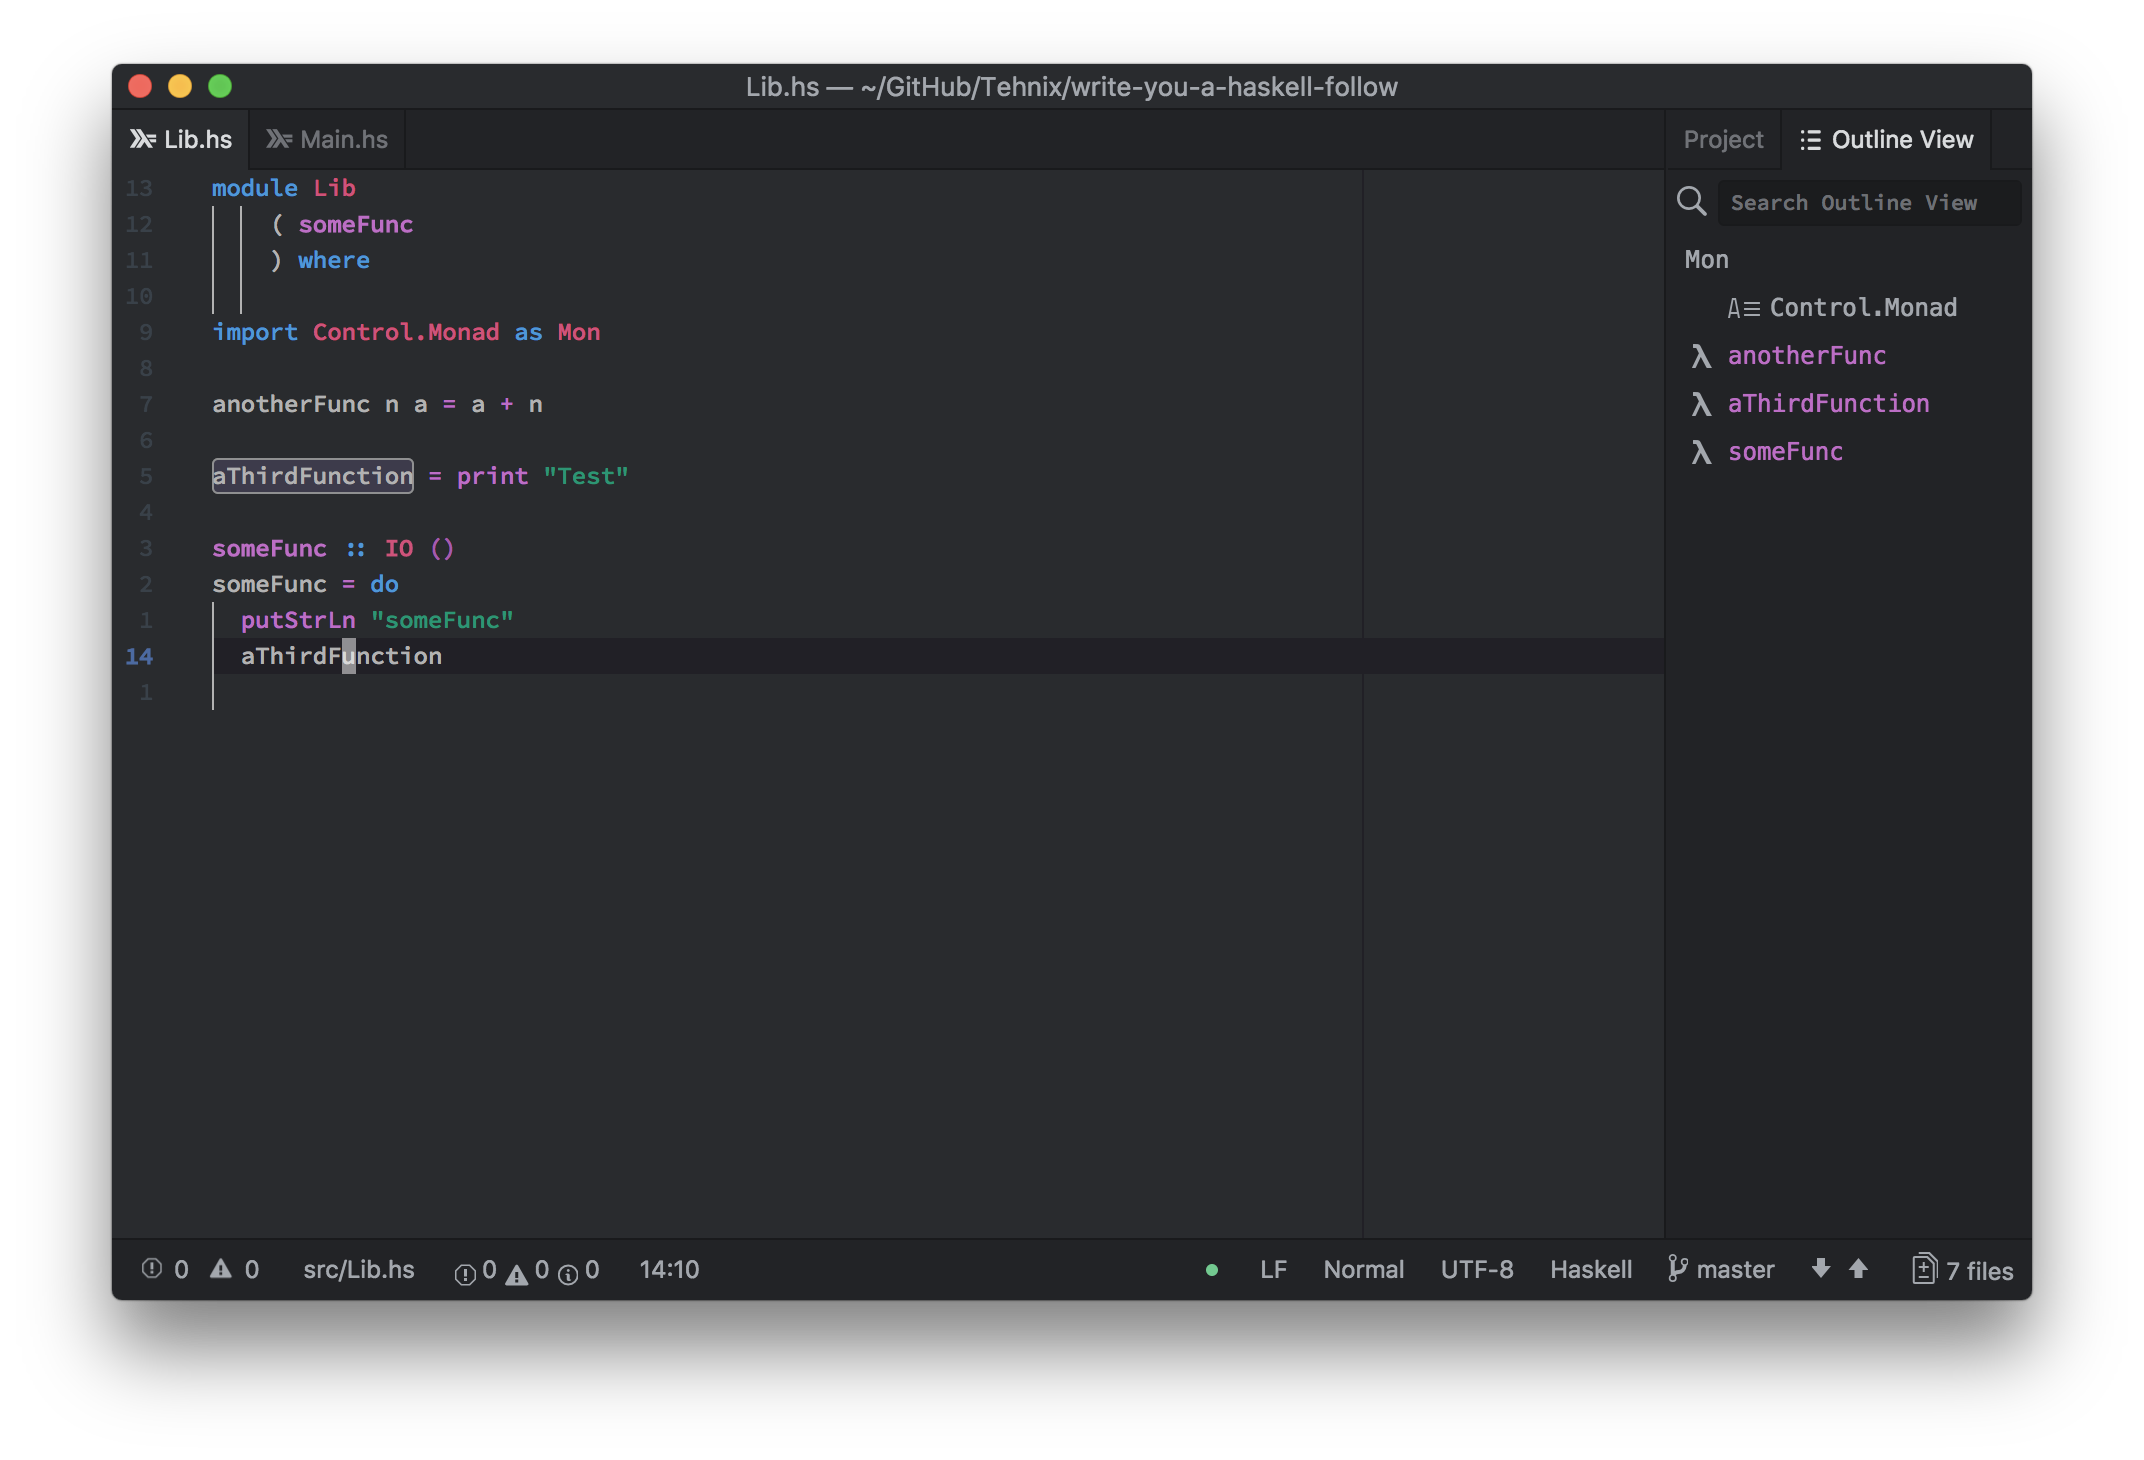Click the git branch icon
The width and height of the screenshot is (2144, 1460).
pos(1677,1269)
